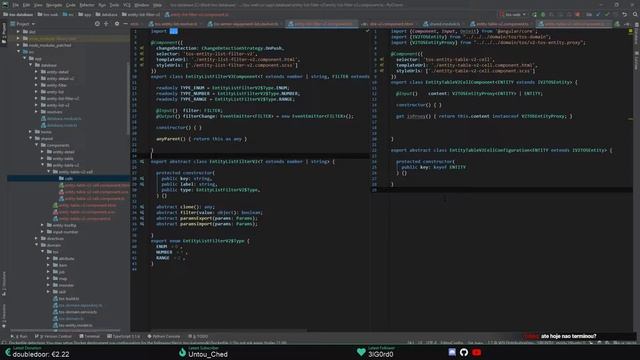Click the gutter marker beside abstract paramsImport line

(142, 224)
